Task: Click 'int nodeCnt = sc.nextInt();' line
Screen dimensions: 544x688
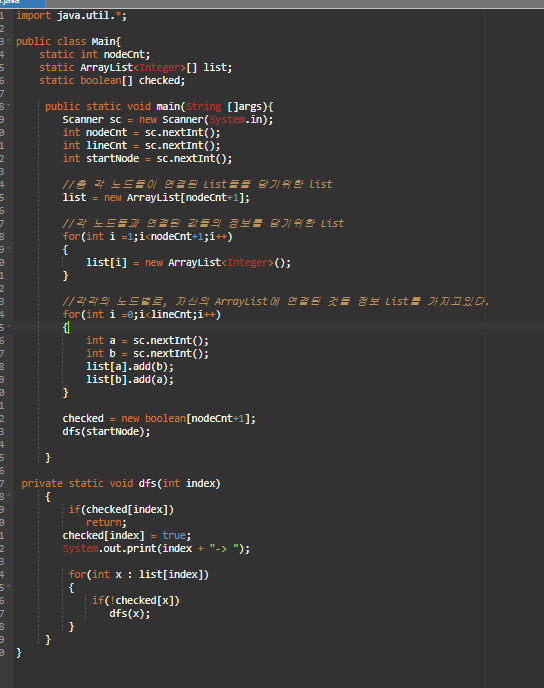Action: 141,133
